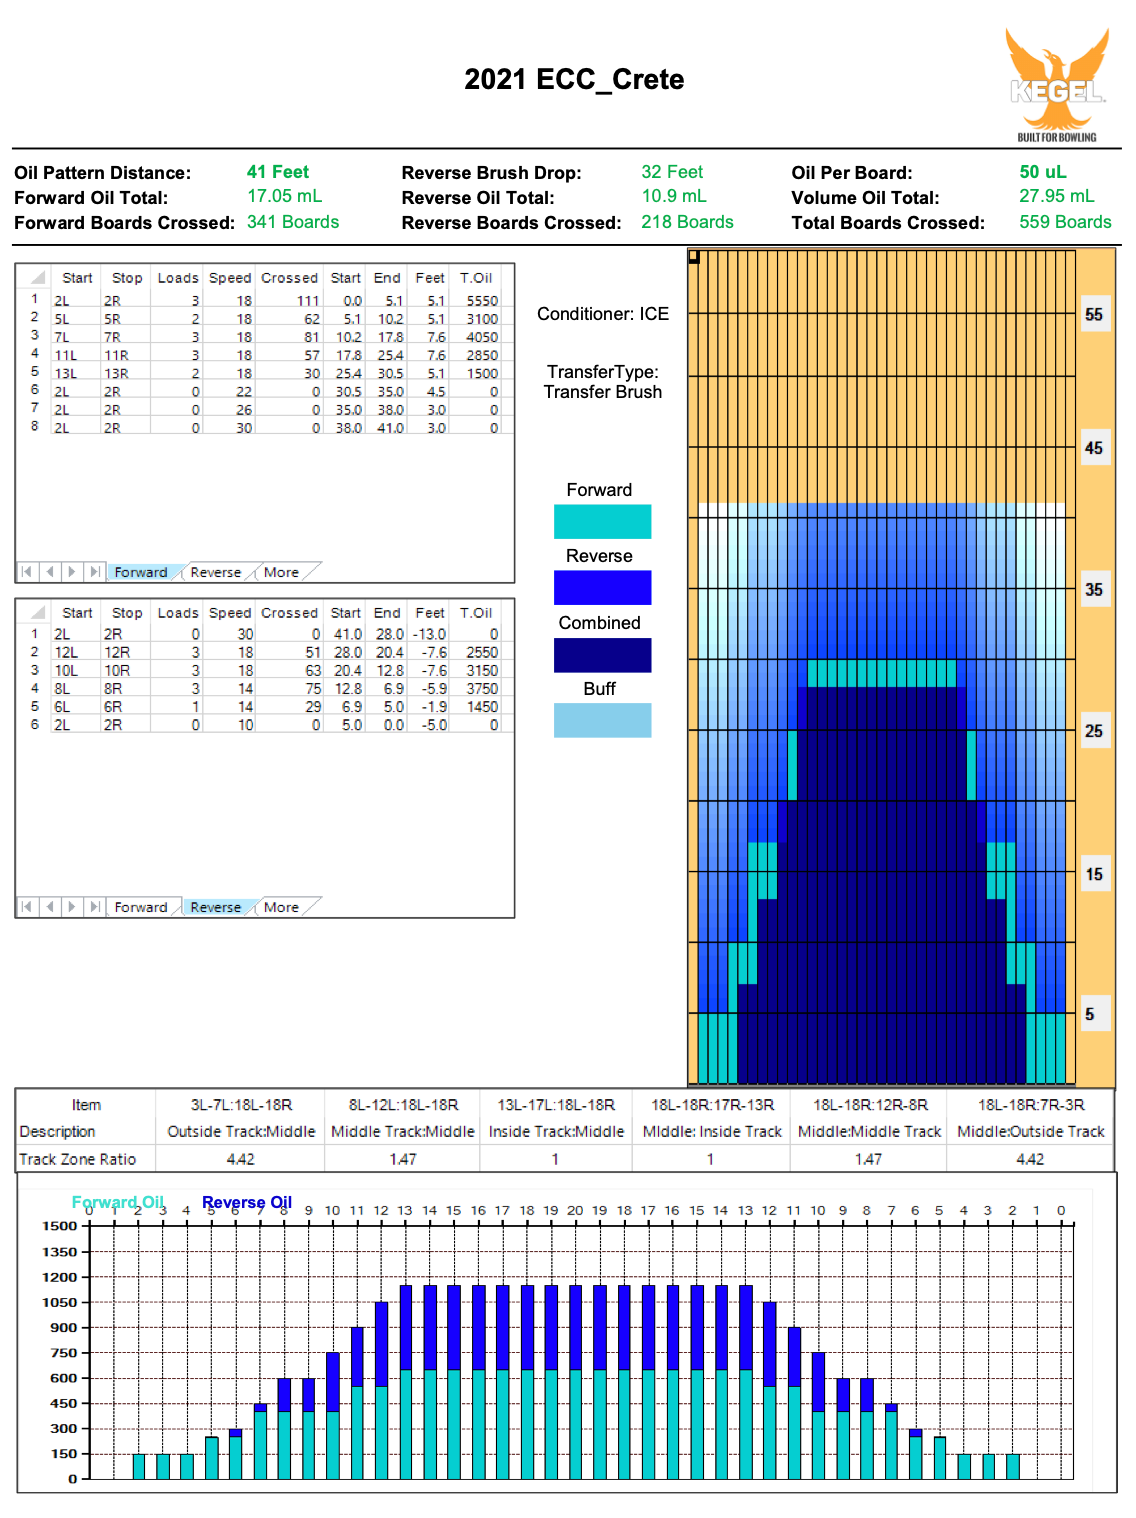Go to next sheet in forward table
The width and height of the screenshot is (1136, 1518).
(71, 572)
